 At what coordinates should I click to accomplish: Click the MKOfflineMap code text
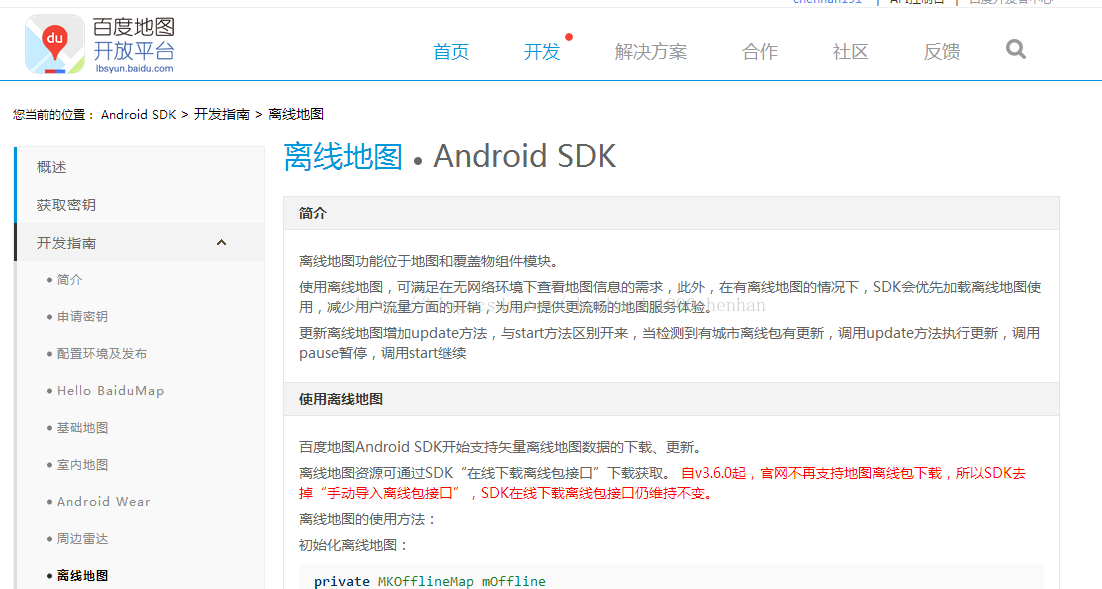point(425,581)
